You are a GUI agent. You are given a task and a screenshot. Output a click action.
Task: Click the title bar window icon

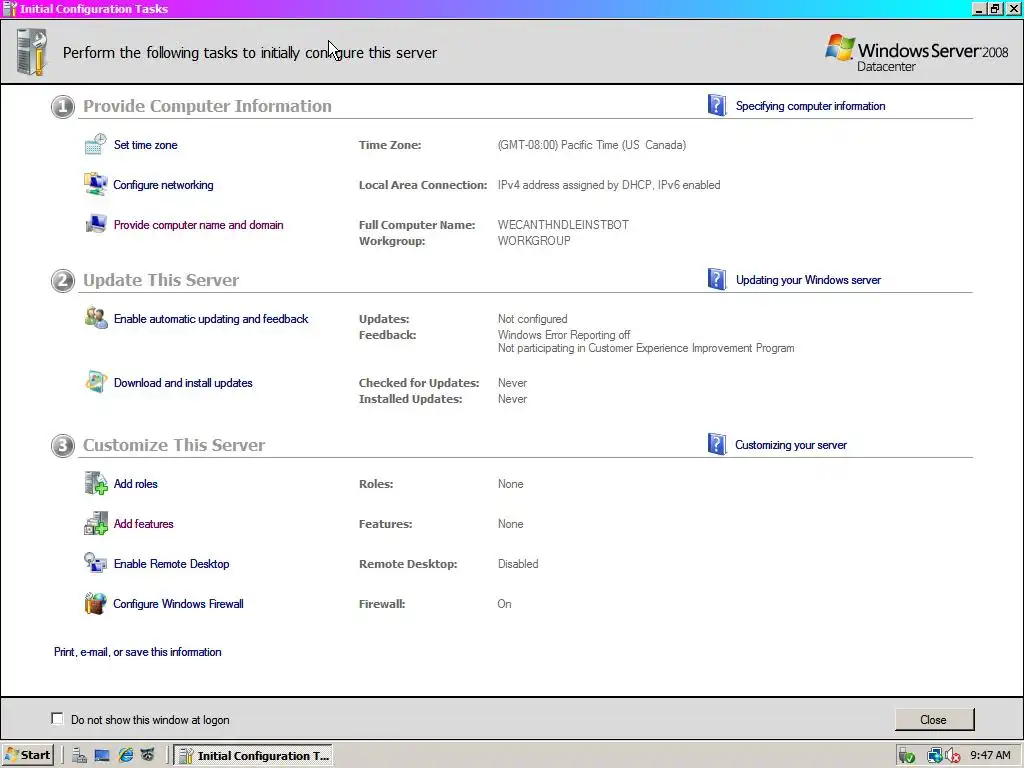[x=10, y=8]
